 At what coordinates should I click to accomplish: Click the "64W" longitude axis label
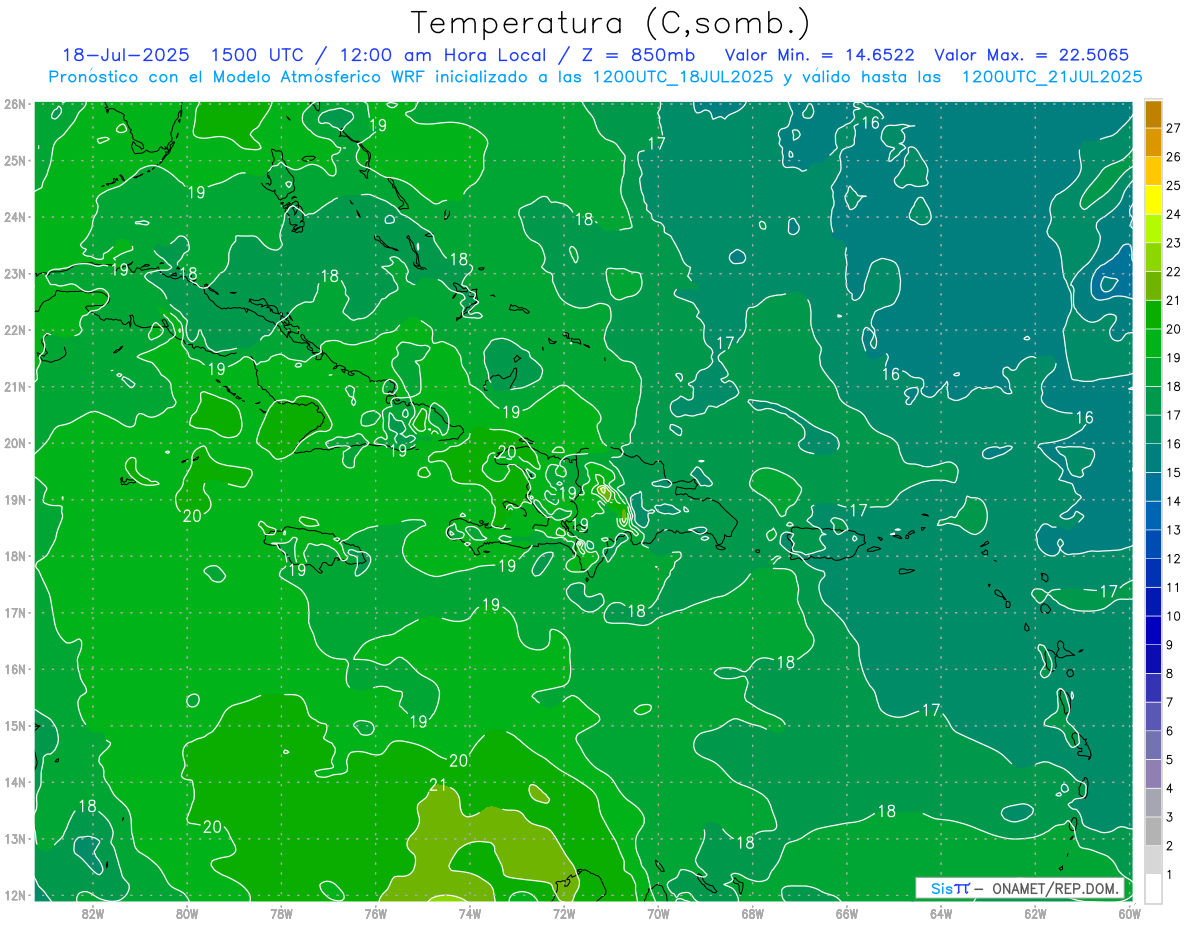[941, 913]
